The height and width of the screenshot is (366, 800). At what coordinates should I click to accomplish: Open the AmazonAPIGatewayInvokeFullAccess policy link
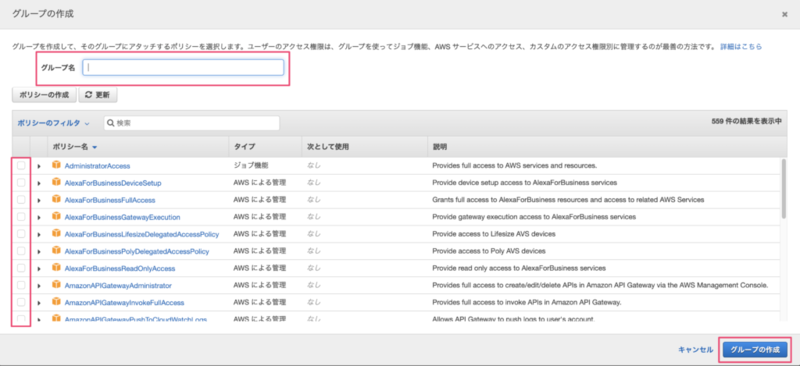124,303
